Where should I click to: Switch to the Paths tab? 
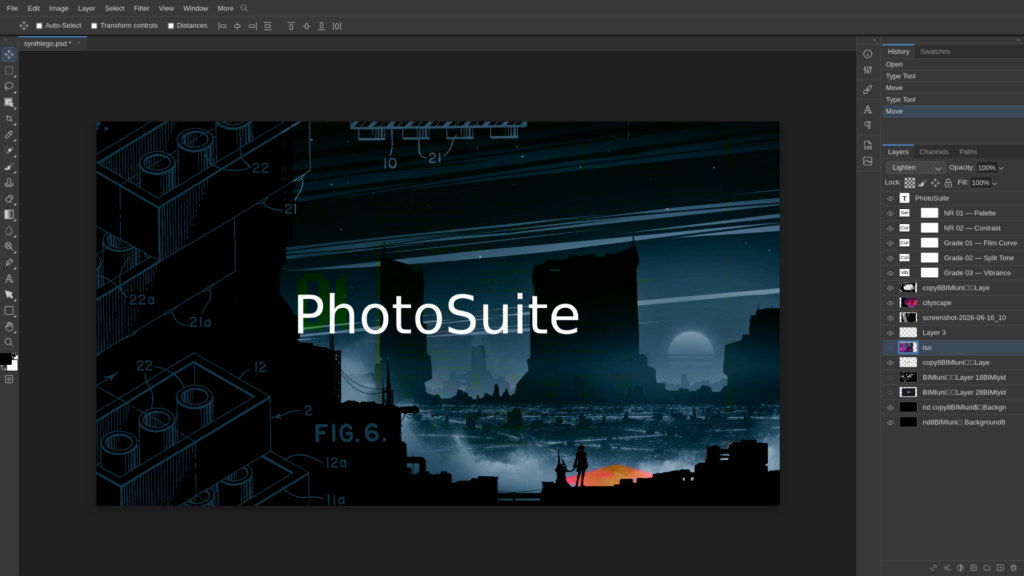968,152
